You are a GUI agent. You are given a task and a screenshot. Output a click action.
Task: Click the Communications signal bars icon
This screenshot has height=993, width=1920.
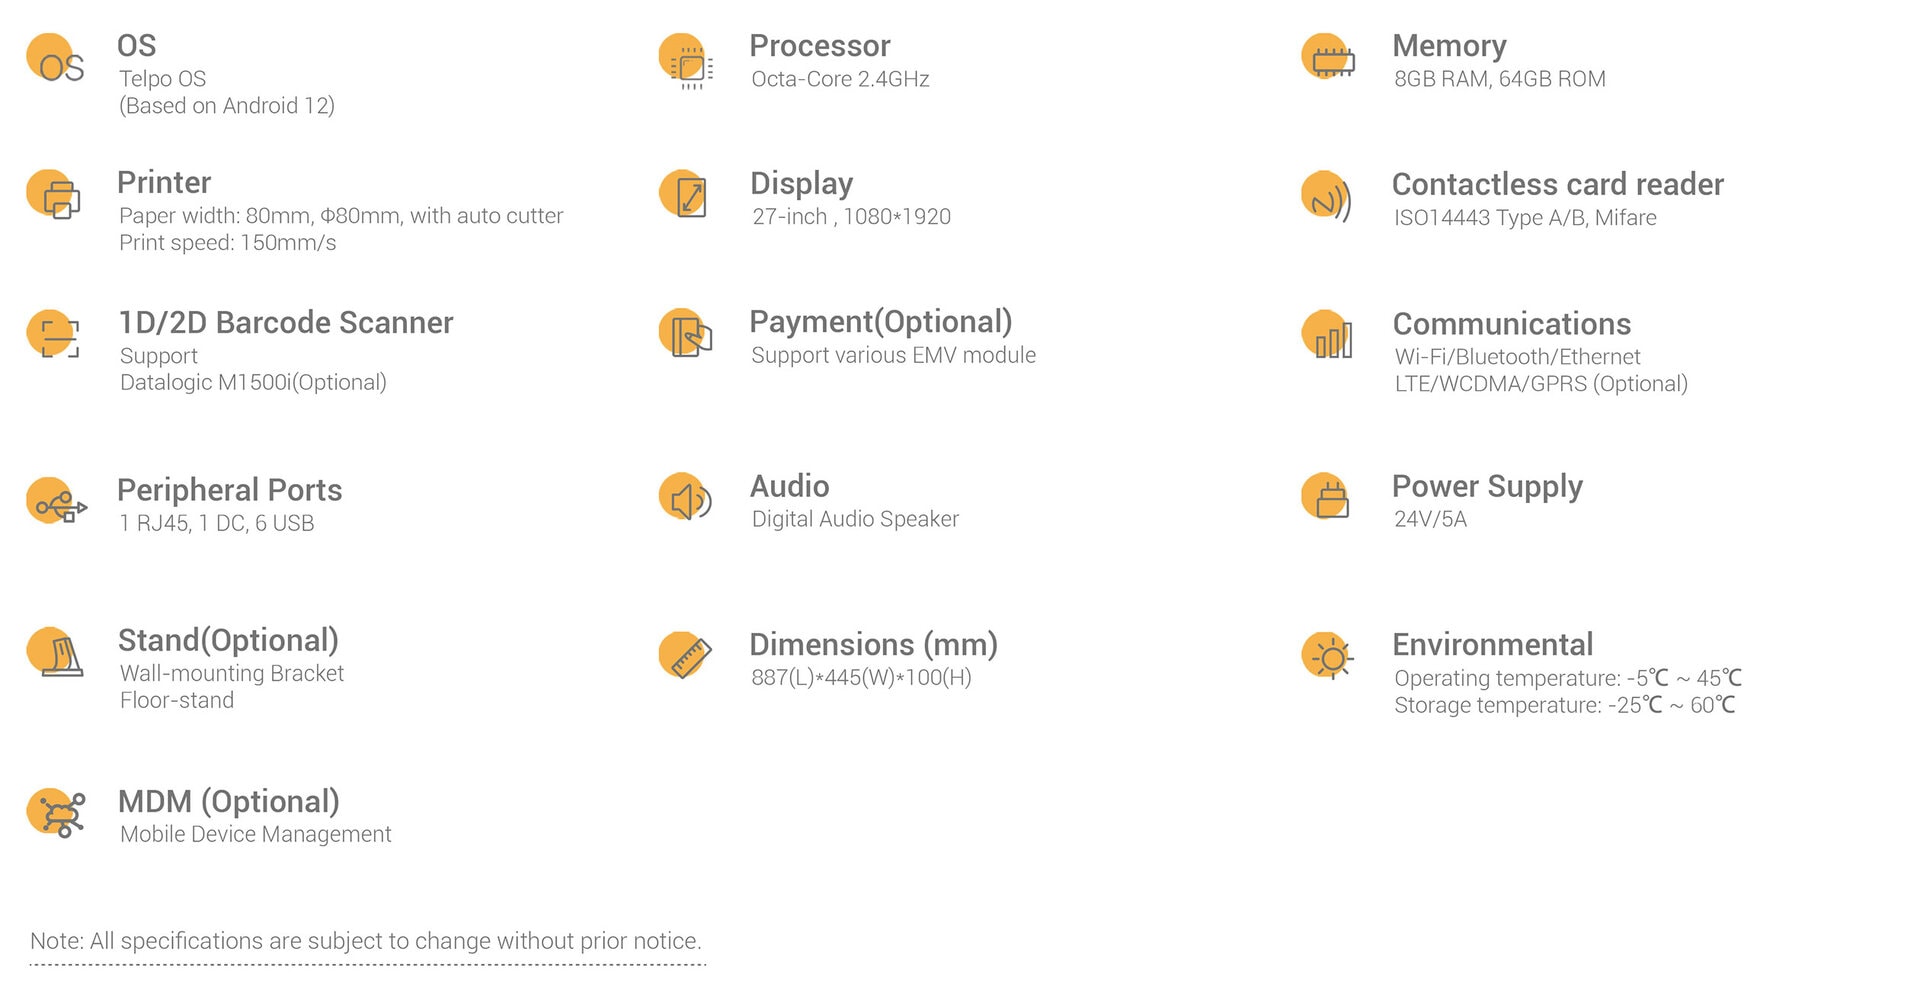(1328, 334)
